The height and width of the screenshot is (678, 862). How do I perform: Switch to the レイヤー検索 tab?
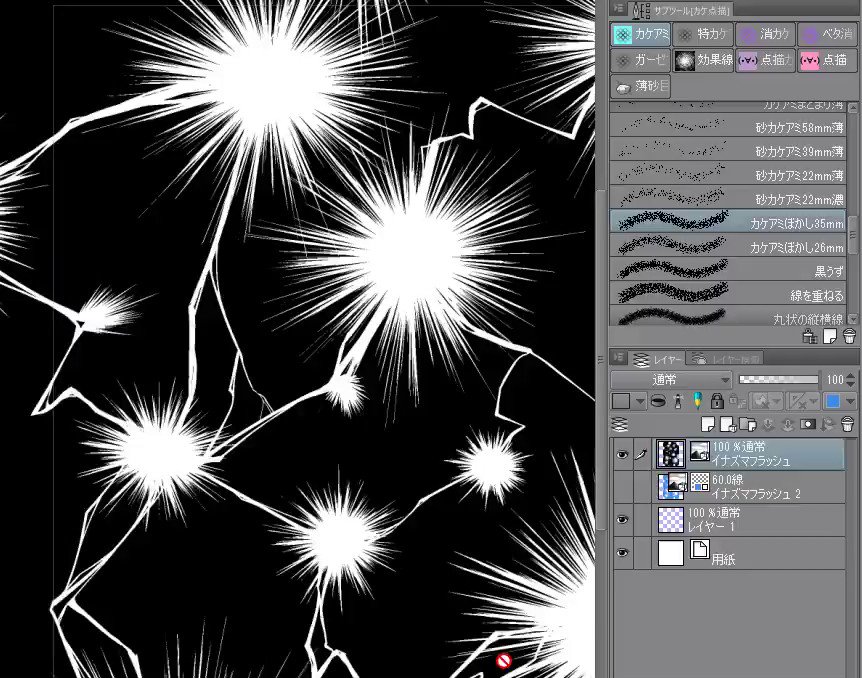point(725,360)
